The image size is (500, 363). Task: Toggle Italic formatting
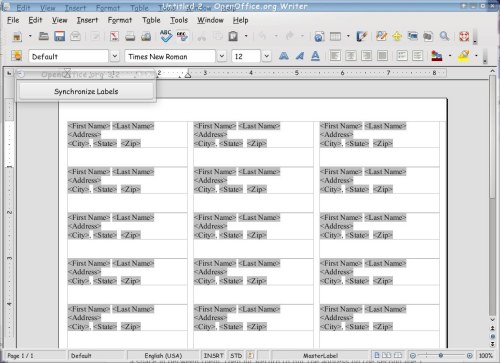click(x=300, y=56)
